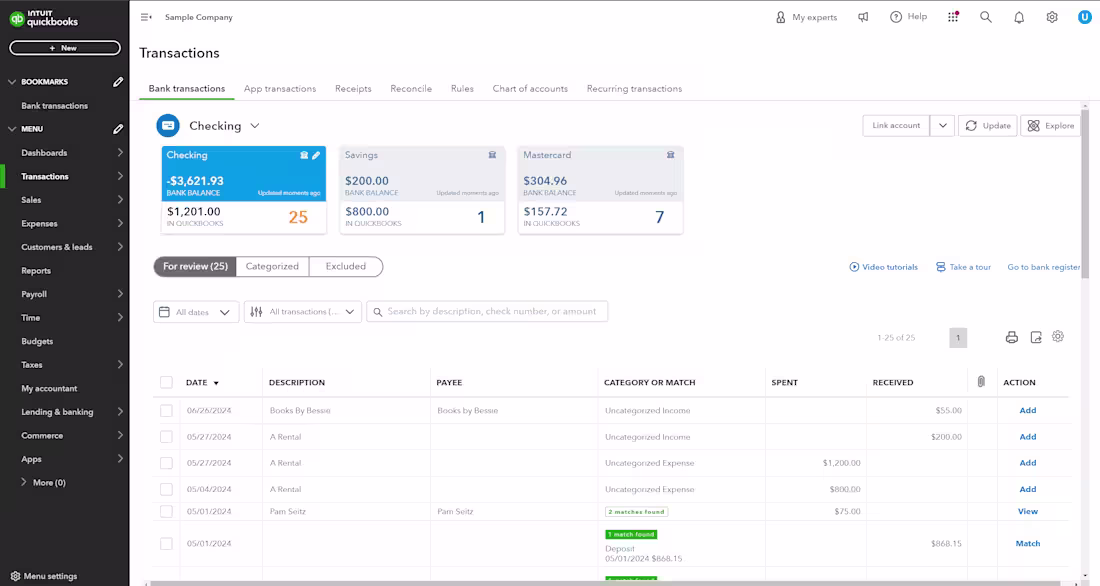Edit the MENU section with the pencil icon
This screenshot has width=1100, height=586.
pyautogui.click(x=118, y=129)
